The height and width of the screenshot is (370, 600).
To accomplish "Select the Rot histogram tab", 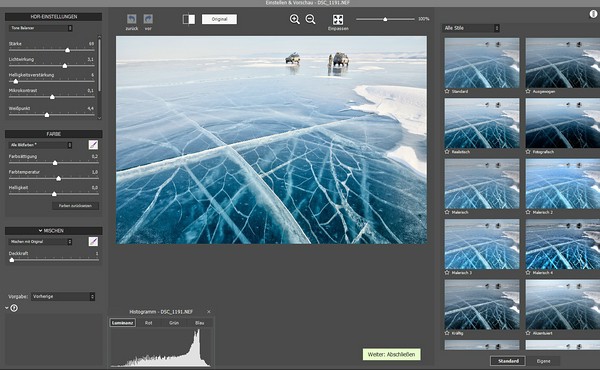I will (148, 323).
